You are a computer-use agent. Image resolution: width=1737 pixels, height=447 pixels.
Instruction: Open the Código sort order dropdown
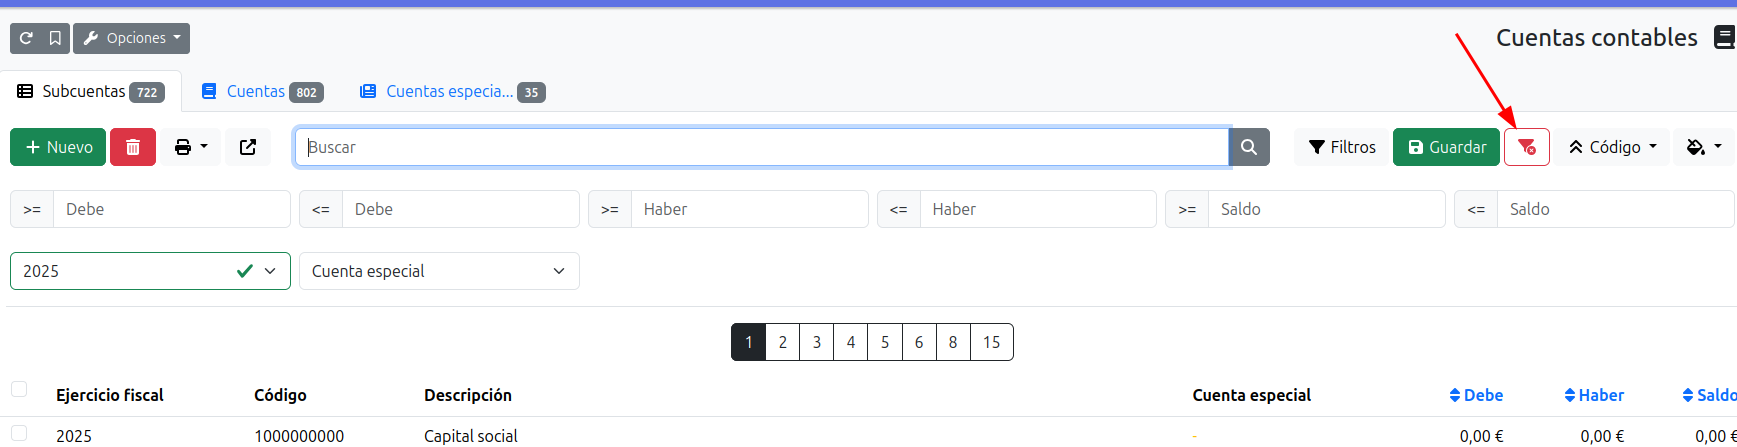point(1612,147)
